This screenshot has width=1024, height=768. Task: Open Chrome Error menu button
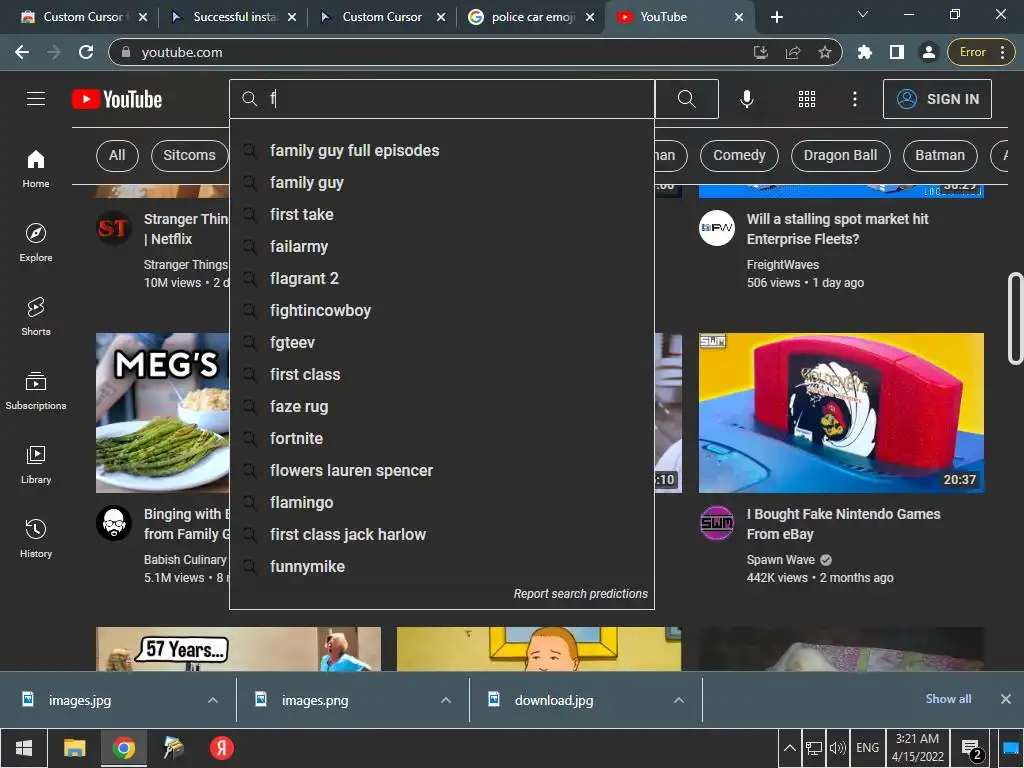[x=982, y=52]
